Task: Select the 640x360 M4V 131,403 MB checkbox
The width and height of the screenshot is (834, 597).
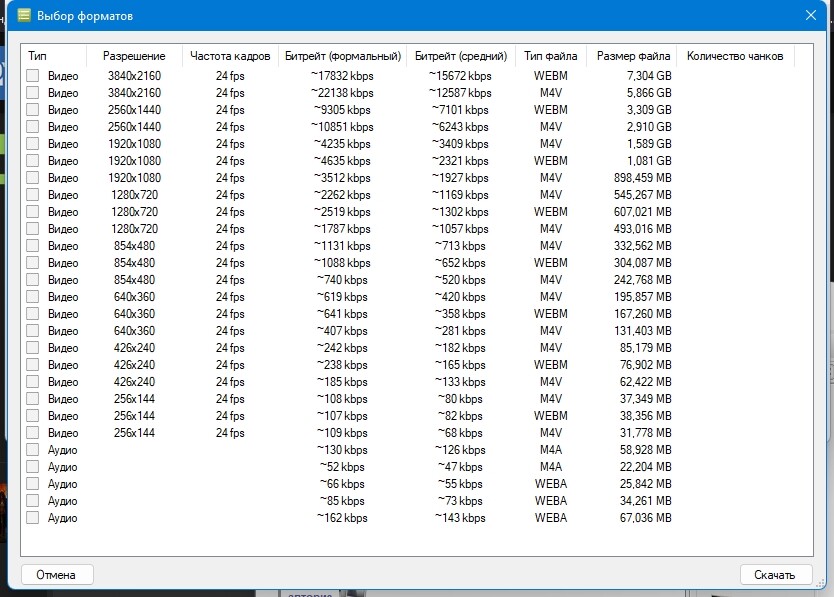Action: point(32,330)
